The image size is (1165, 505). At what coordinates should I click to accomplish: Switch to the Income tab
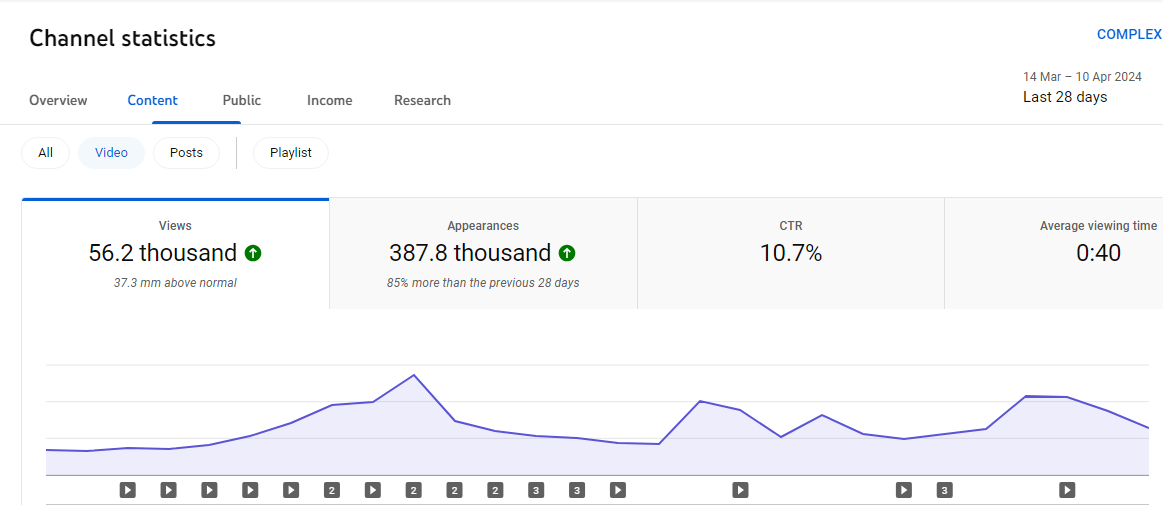[x=330, y=100]
